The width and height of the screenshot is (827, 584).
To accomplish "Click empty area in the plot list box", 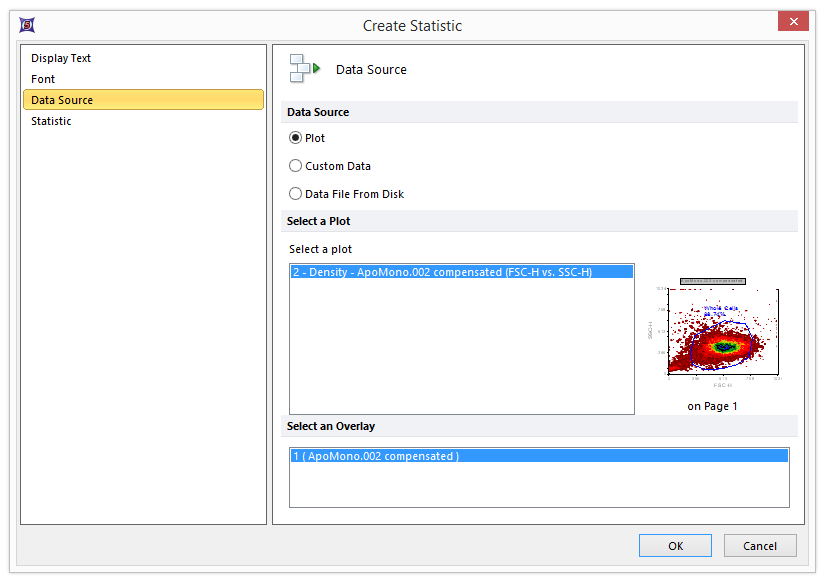I will [460, 350].
